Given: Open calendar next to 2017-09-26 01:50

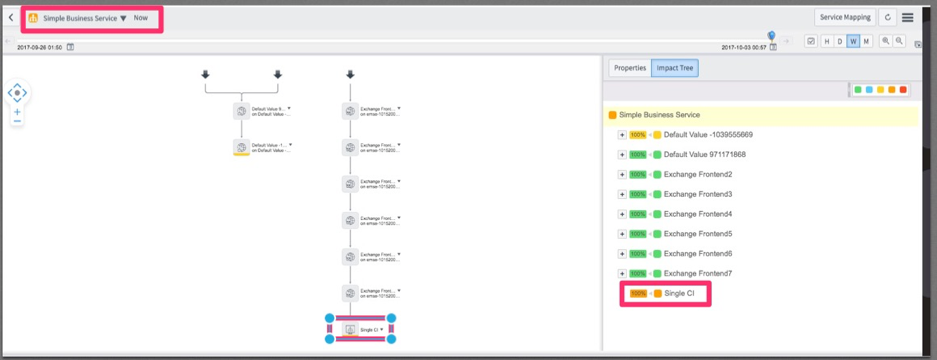Looking at the screenshot, I should tap(70, 47).
